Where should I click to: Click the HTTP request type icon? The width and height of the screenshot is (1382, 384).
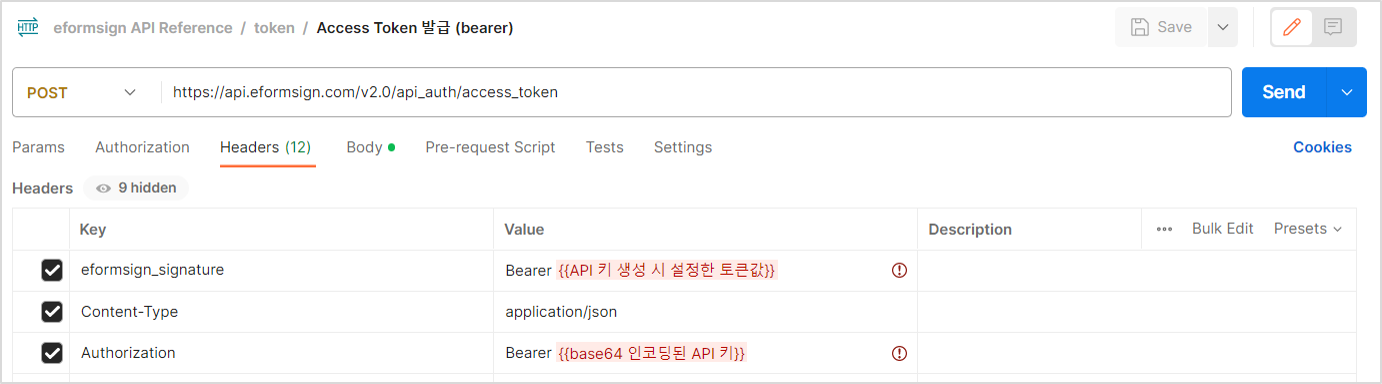28,27
